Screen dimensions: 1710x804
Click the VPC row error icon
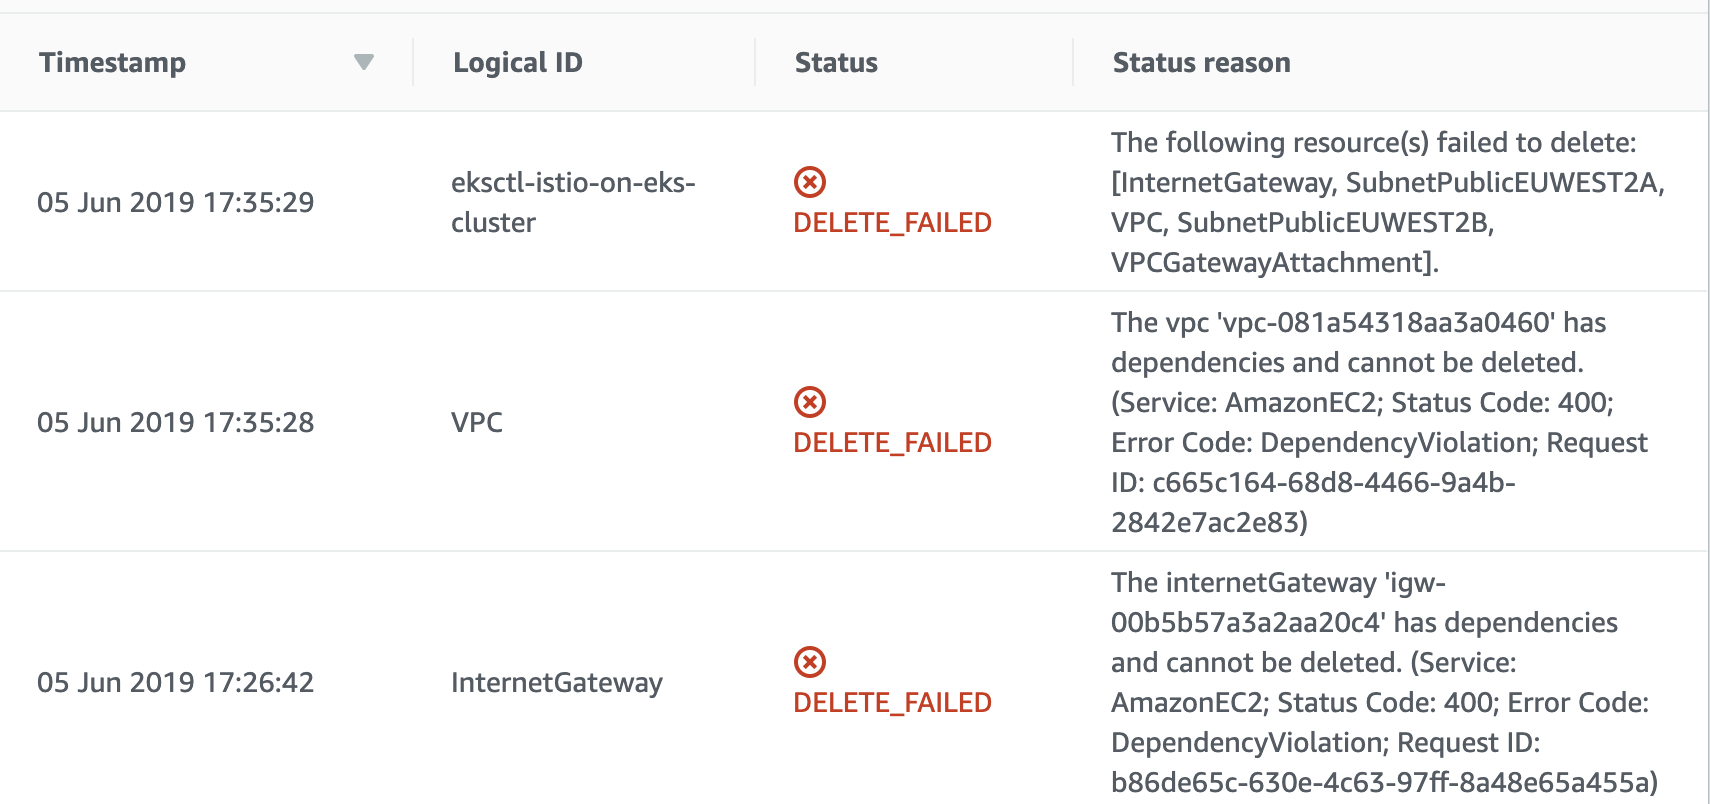(x=810, y=402)
